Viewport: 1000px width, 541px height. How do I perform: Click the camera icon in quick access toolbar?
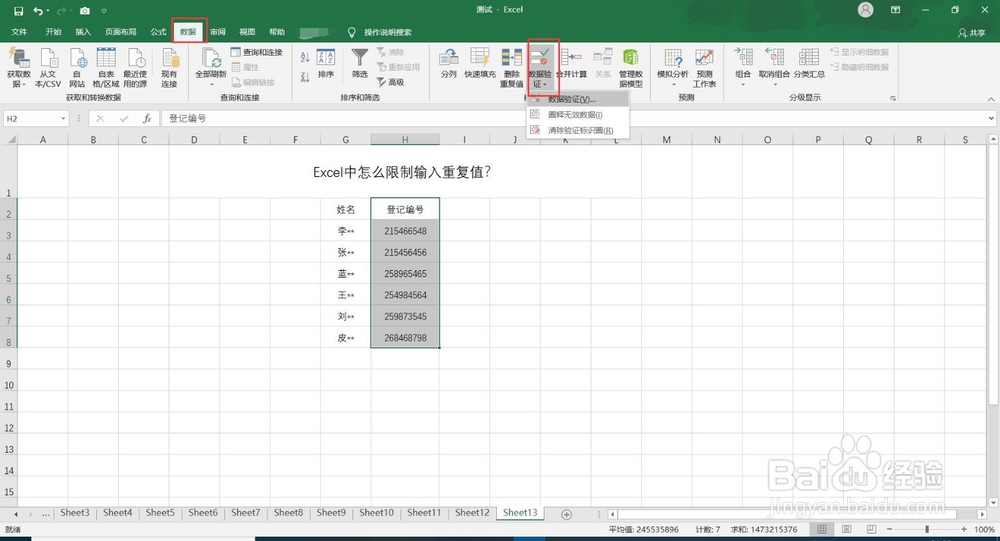click(85, 11)
